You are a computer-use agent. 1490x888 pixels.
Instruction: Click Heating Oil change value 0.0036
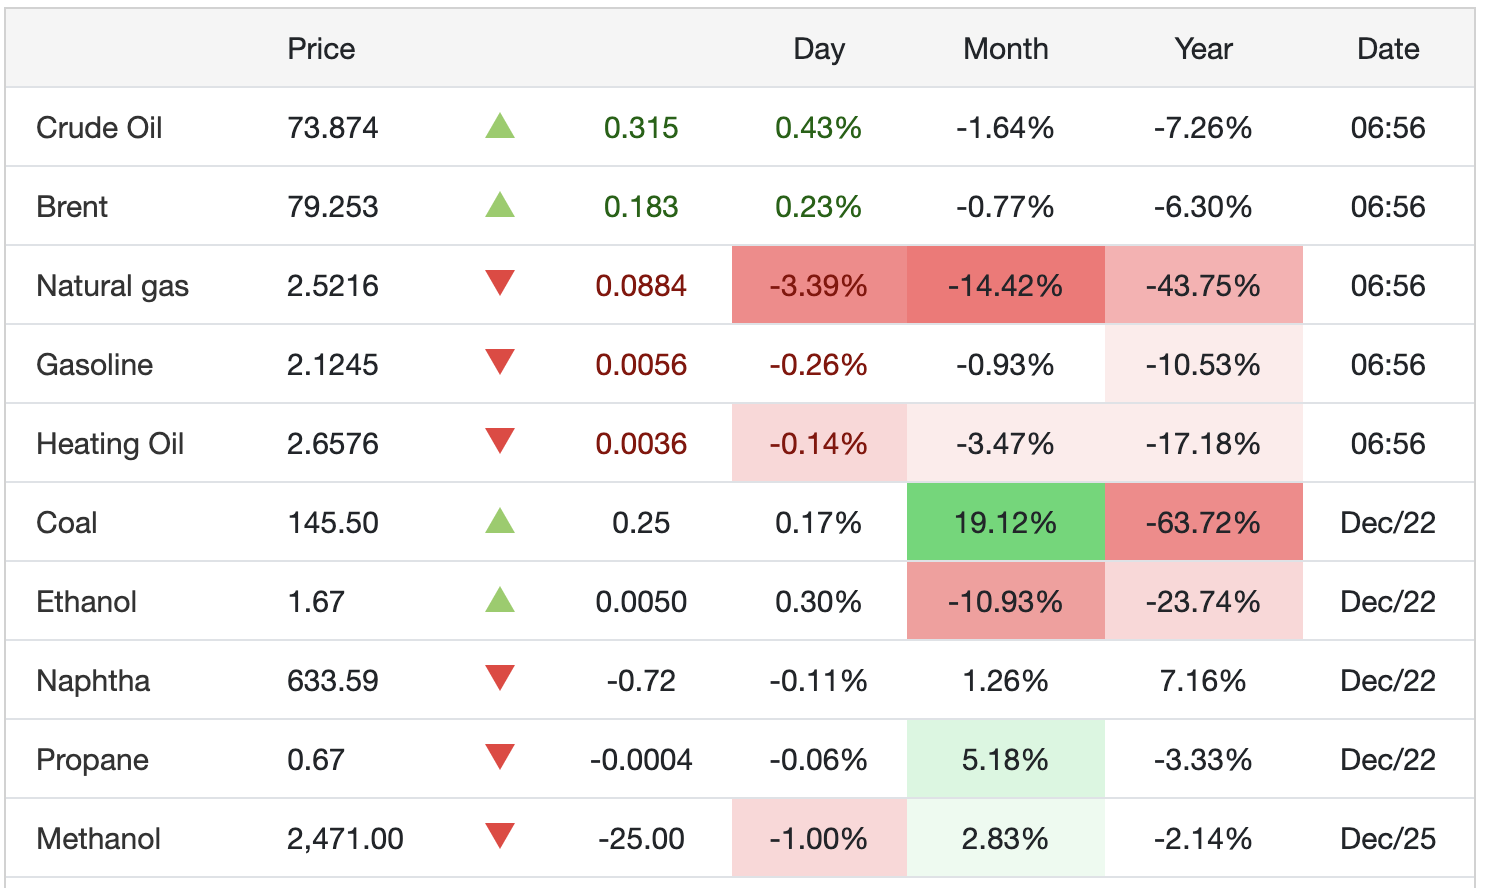(641, 444)
